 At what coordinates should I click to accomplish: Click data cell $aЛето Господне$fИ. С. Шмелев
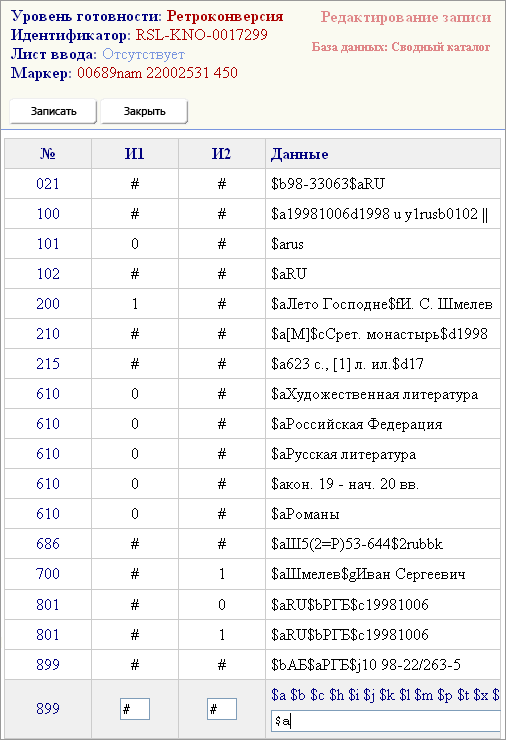click(383, 303)
